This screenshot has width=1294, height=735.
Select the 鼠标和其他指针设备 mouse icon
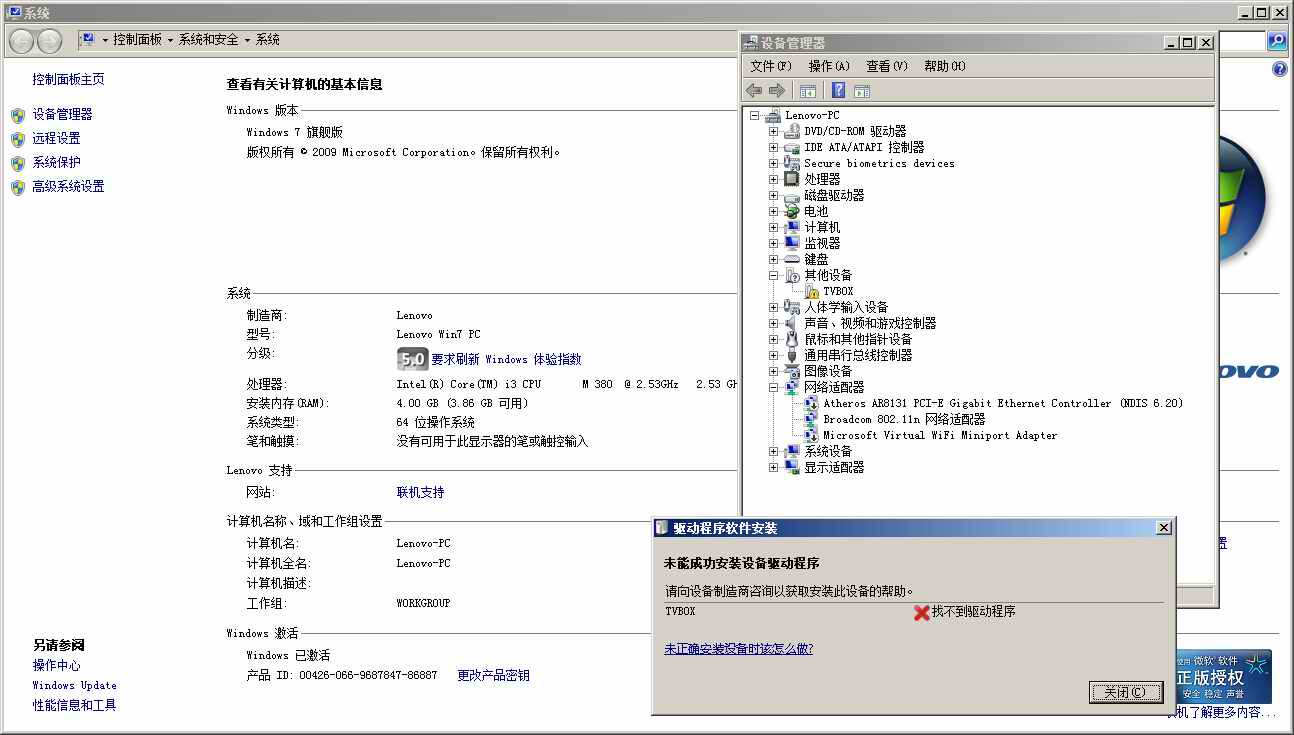point(792,339)
